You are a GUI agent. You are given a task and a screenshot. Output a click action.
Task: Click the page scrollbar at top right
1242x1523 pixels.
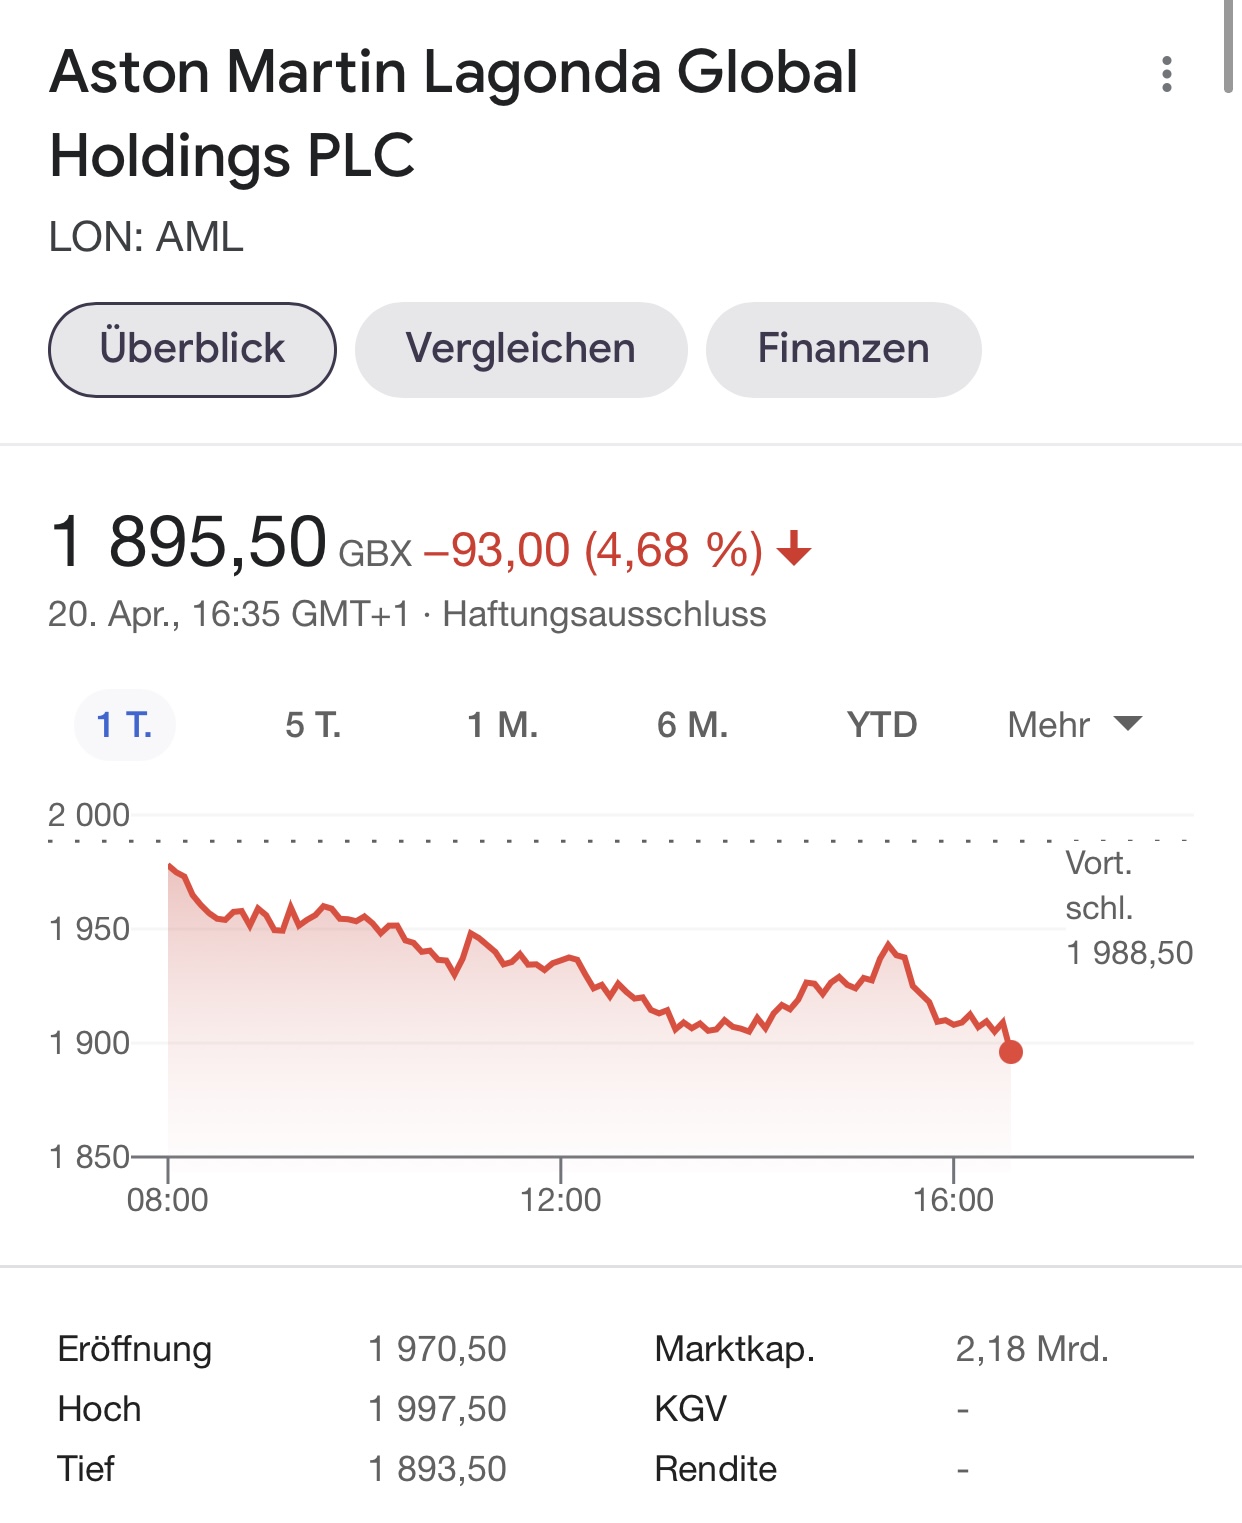(1229, 46)
